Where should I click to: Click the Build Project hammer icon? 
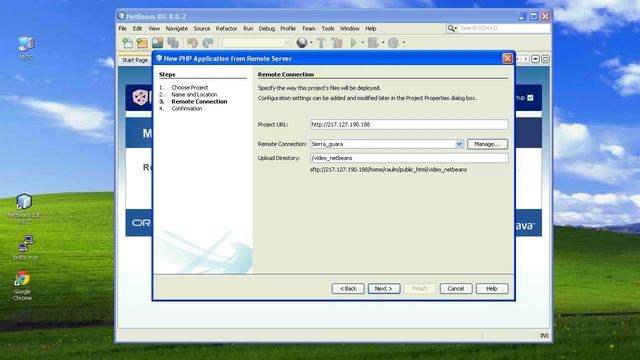coord(321,42)
